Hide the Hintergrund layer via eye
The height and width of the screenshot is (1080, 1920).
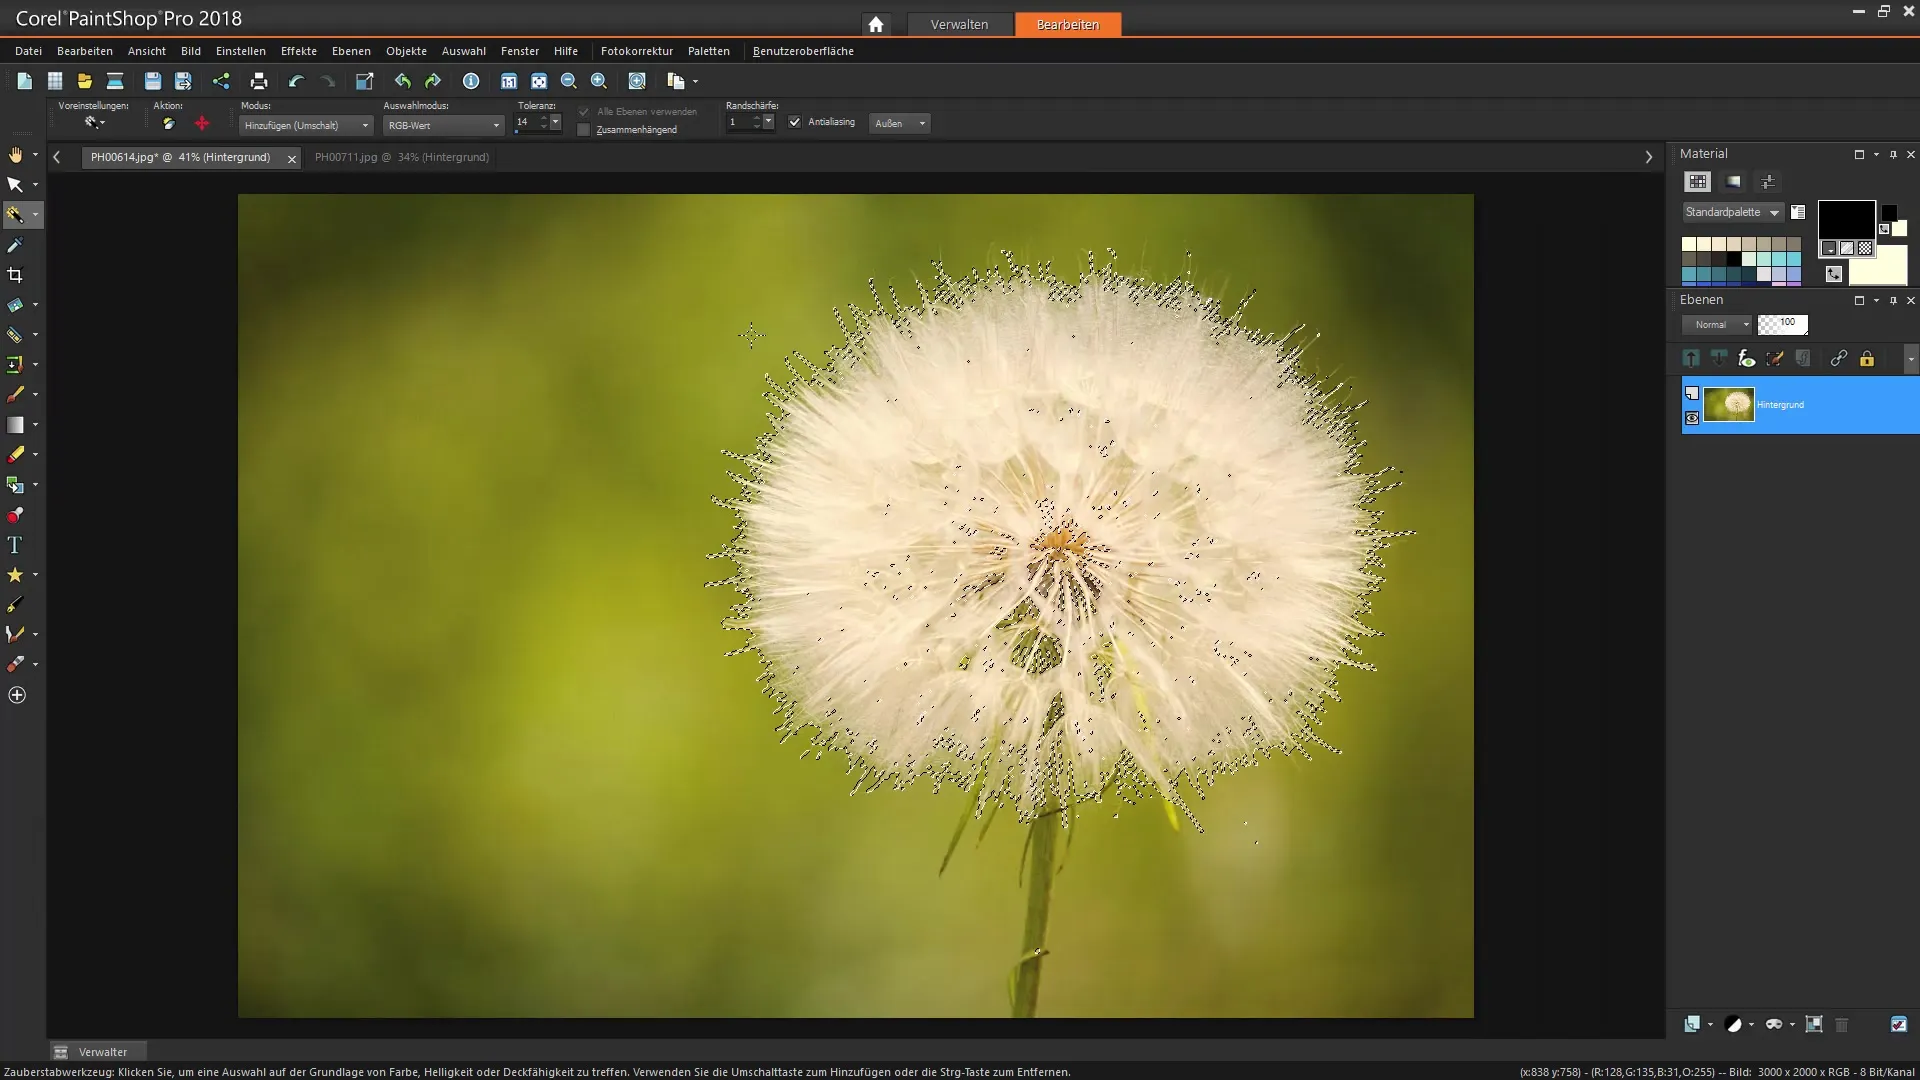point(1692,418)
